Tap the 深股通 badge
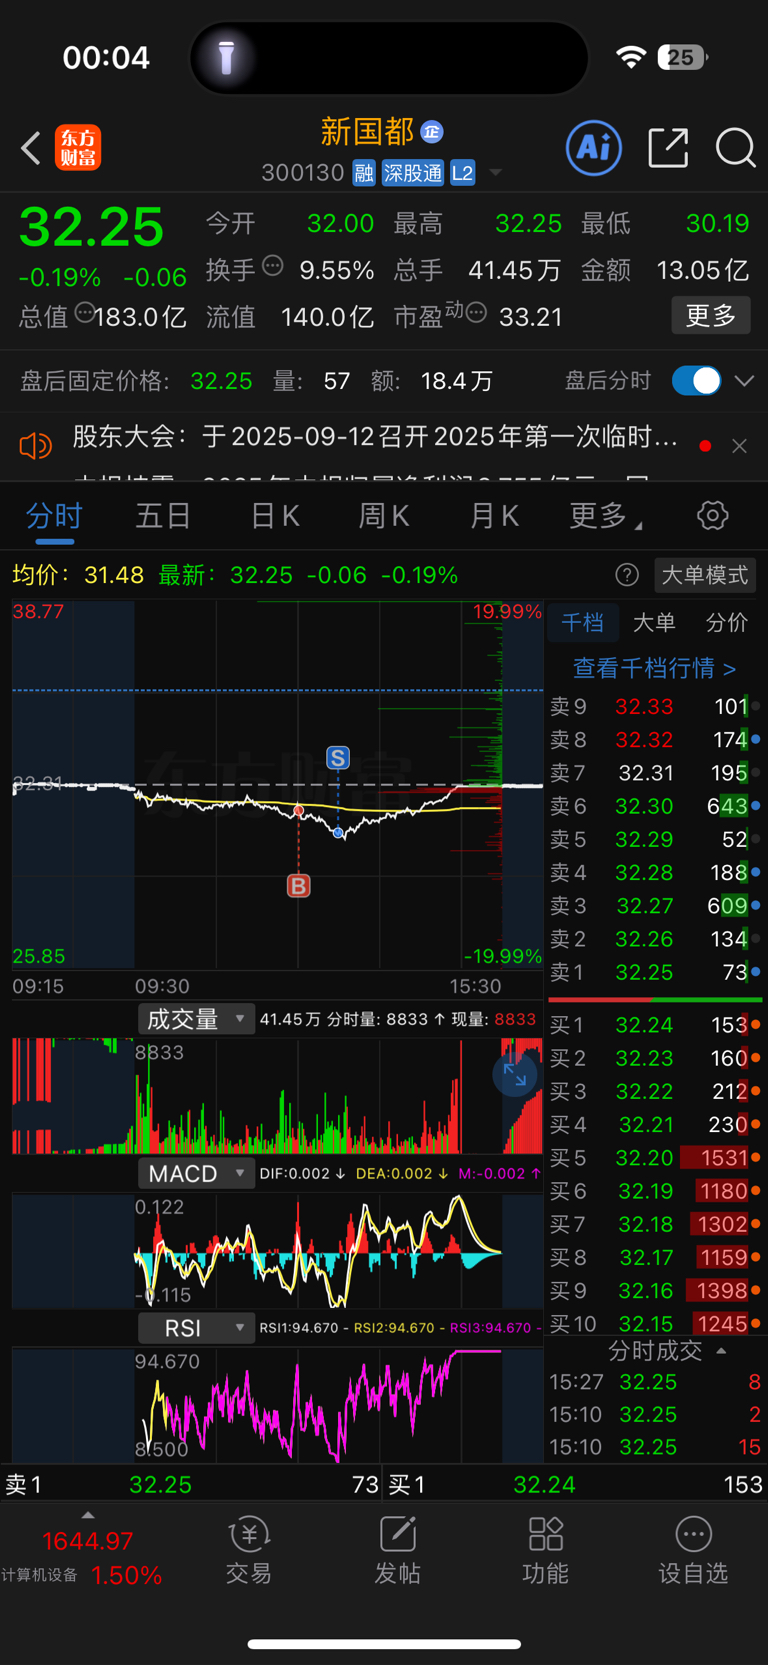The width and height of the screenshot is (769, 1665). [413, 173]
